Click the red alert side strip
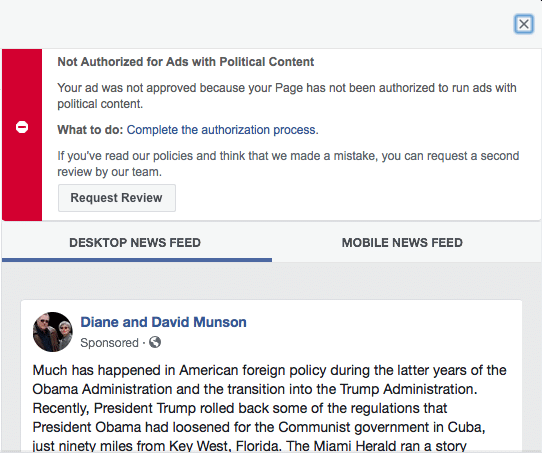Viewport: 542px width, 462px height. 22,135
